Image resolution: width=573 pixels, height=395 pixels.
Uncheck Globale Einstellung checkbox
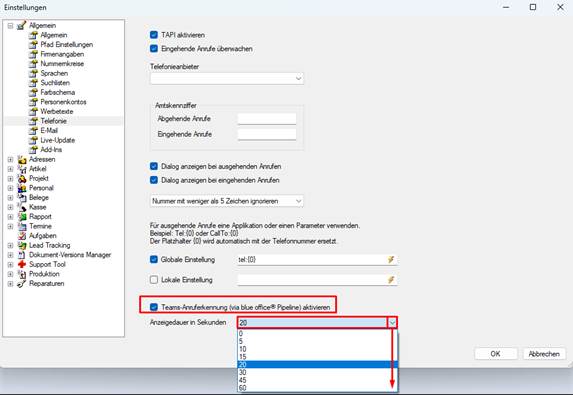154,259
